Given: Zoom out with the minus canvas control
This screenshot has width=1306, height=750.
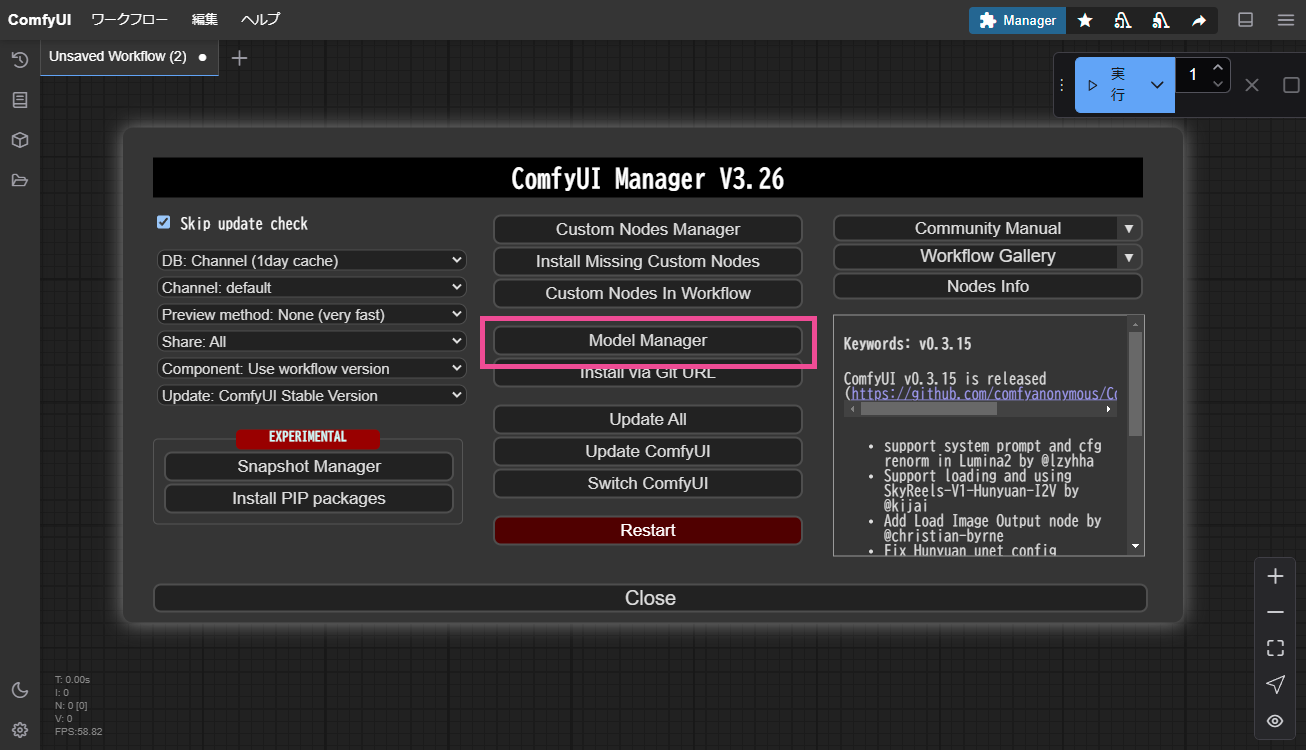Looking at the screenshot, I should click(1275, 612).
